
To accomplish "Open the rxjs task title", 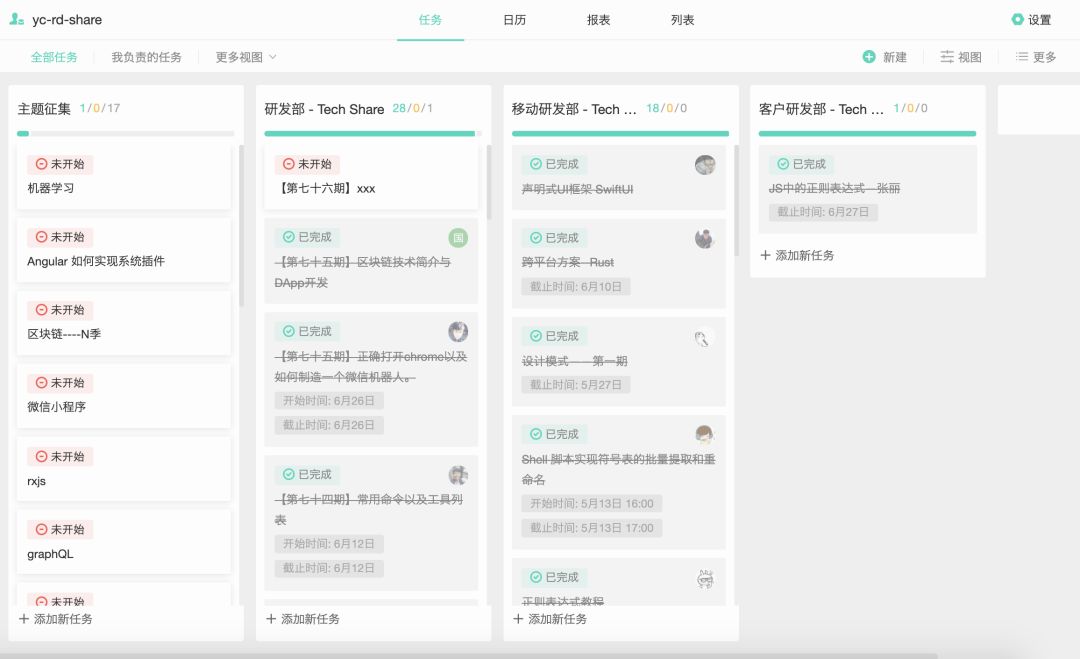I will coord(37,481).
